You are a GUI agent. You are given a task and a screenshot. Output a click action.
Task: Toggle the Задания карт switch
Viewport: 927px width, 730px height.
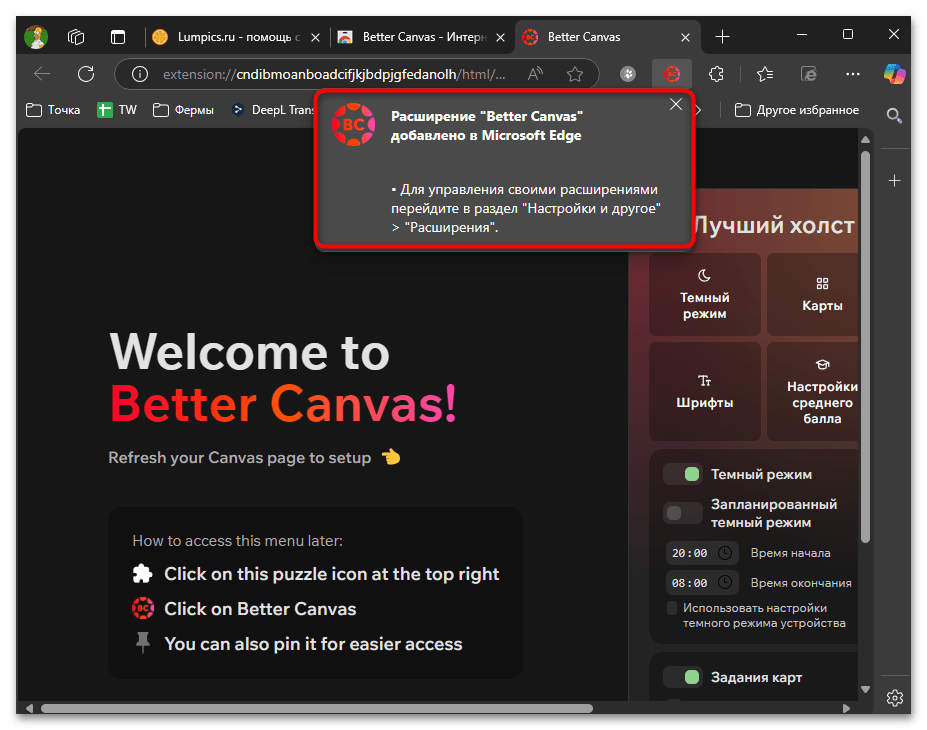tap(683, 677)
